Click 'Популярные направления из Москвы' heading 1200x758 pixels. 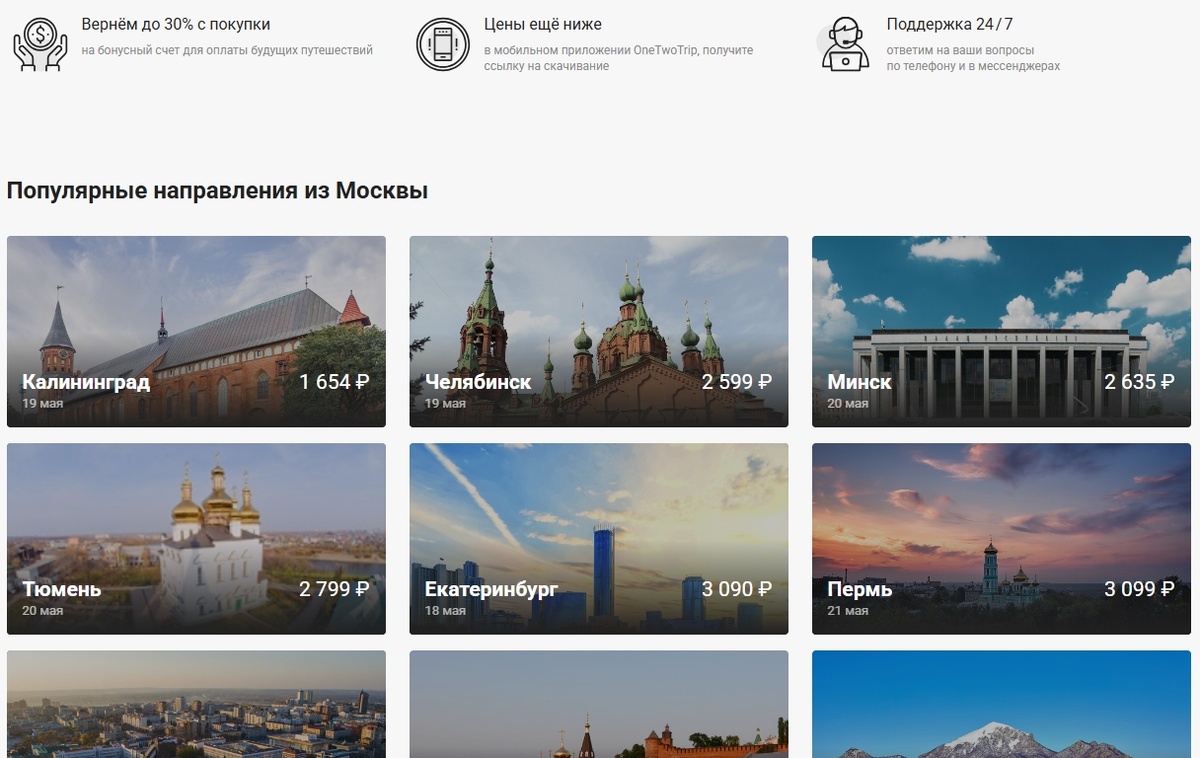(x=217, y=190)
